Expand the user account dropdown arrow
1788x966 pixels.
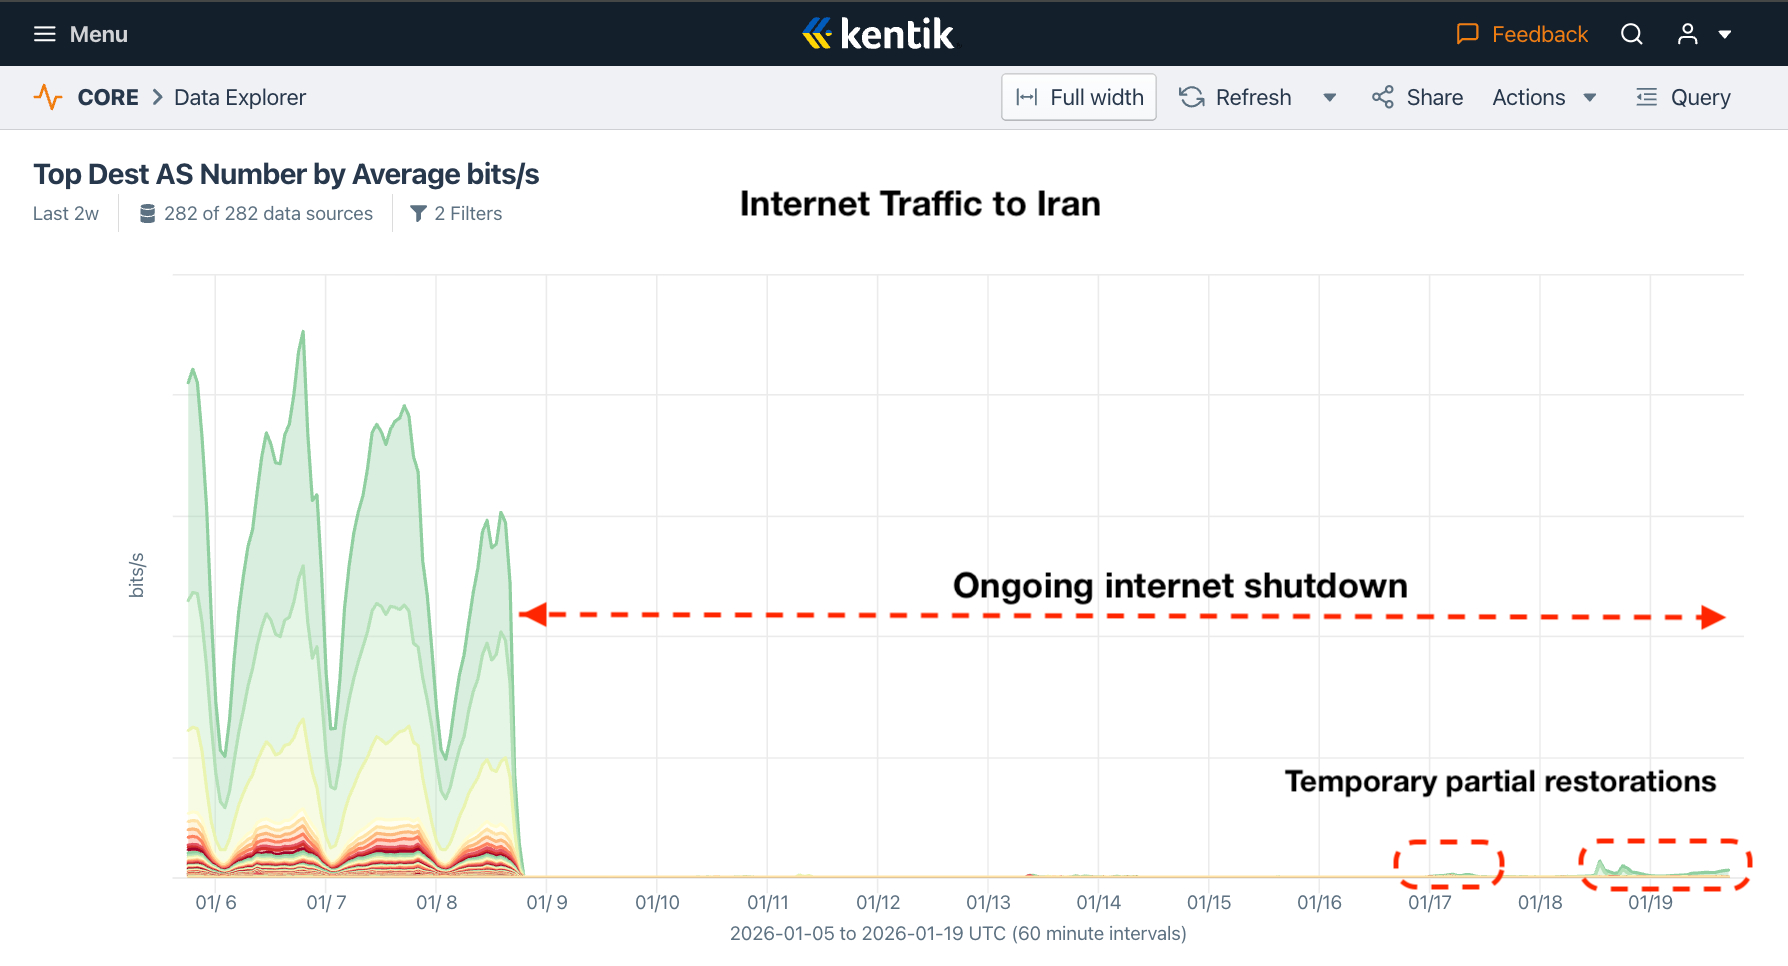tap(1724, 34)
